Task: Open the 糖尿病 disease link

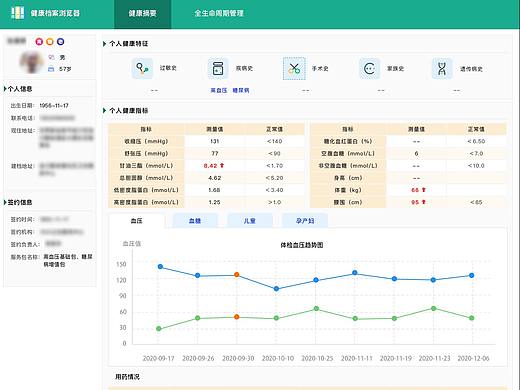Action: point(241,90)
